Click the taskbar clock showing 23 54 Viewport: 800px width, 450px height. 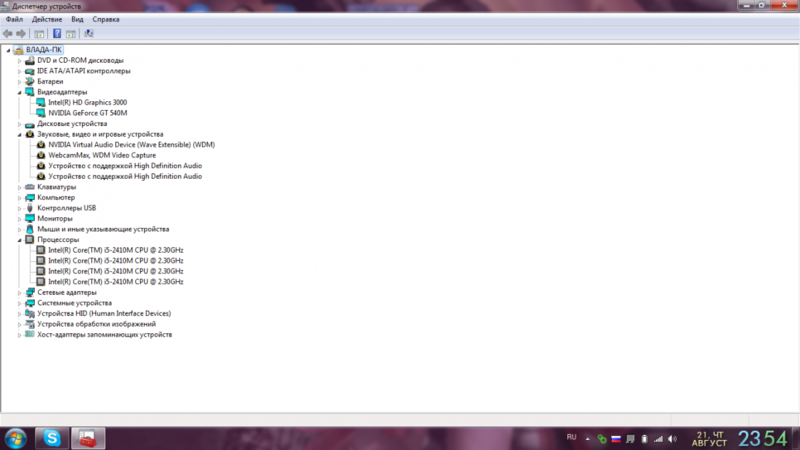coord(763,439)
